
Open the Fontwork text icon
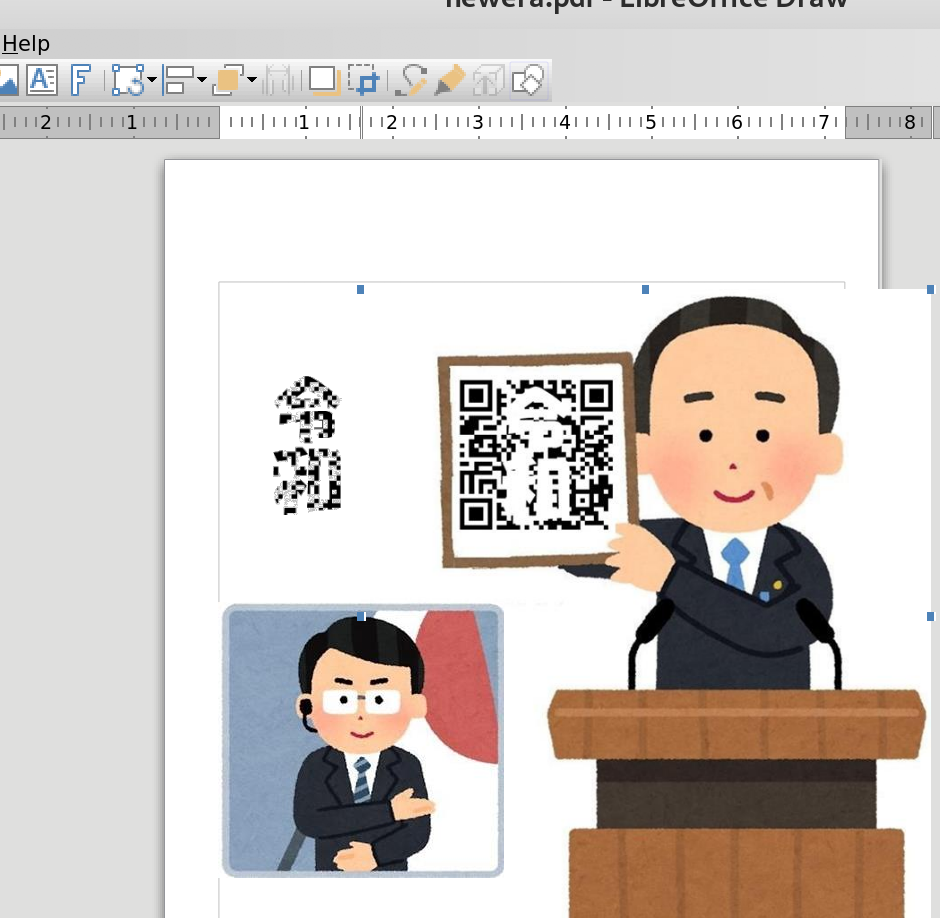(81, 80)
